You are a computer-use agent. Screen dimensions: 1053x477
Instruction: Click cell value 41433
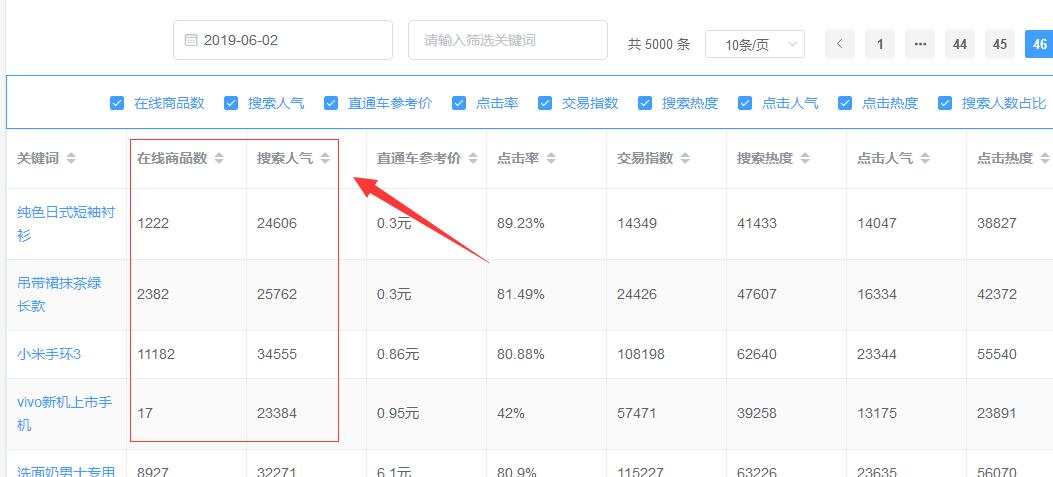(x=757, y=224)
